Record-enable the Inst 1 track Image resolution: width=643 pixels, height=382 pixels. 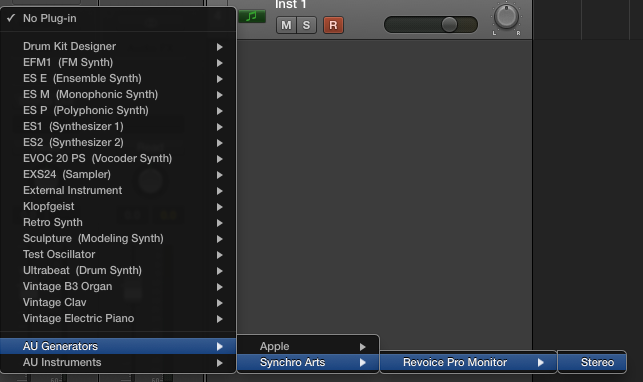coord(333,25)
